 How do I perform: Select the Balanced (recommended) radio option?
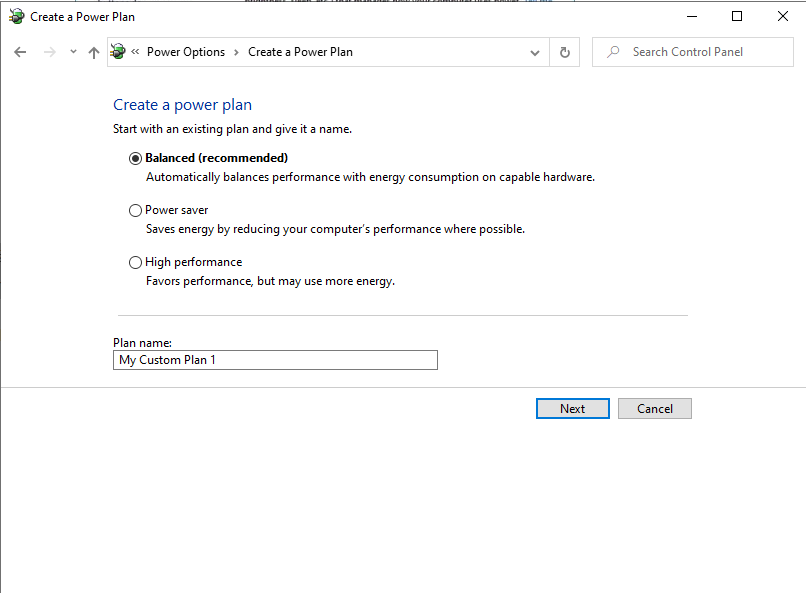(136, 158)
